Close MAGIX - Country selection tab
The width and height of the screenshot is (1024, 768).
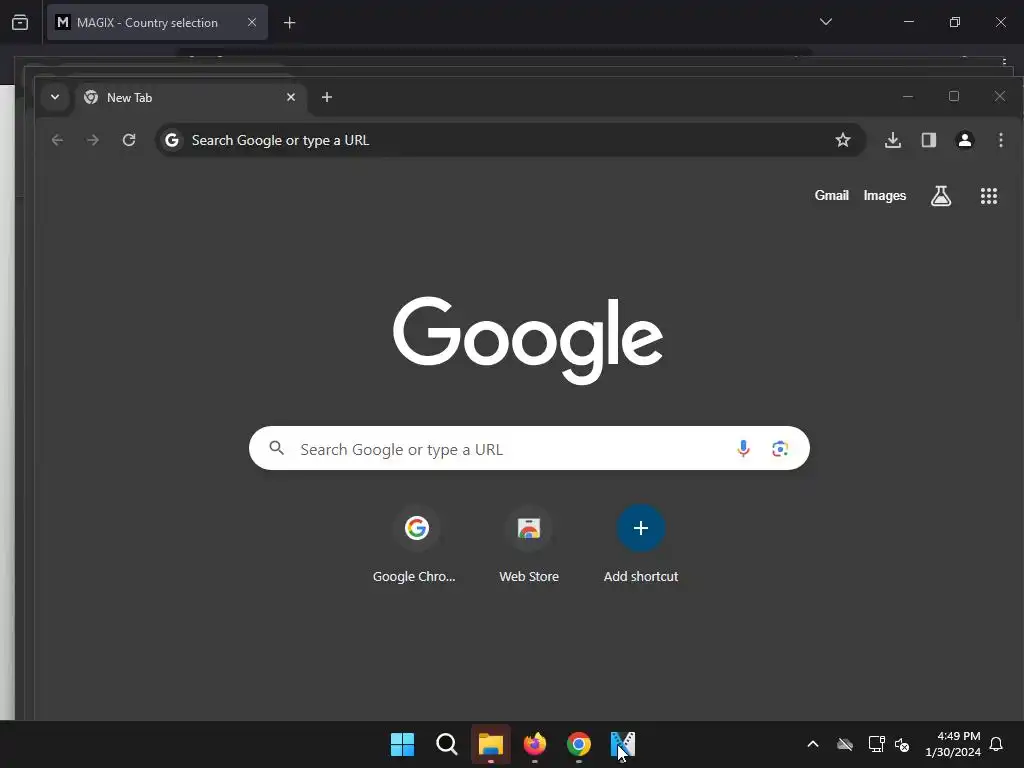[x=251, y=22]
